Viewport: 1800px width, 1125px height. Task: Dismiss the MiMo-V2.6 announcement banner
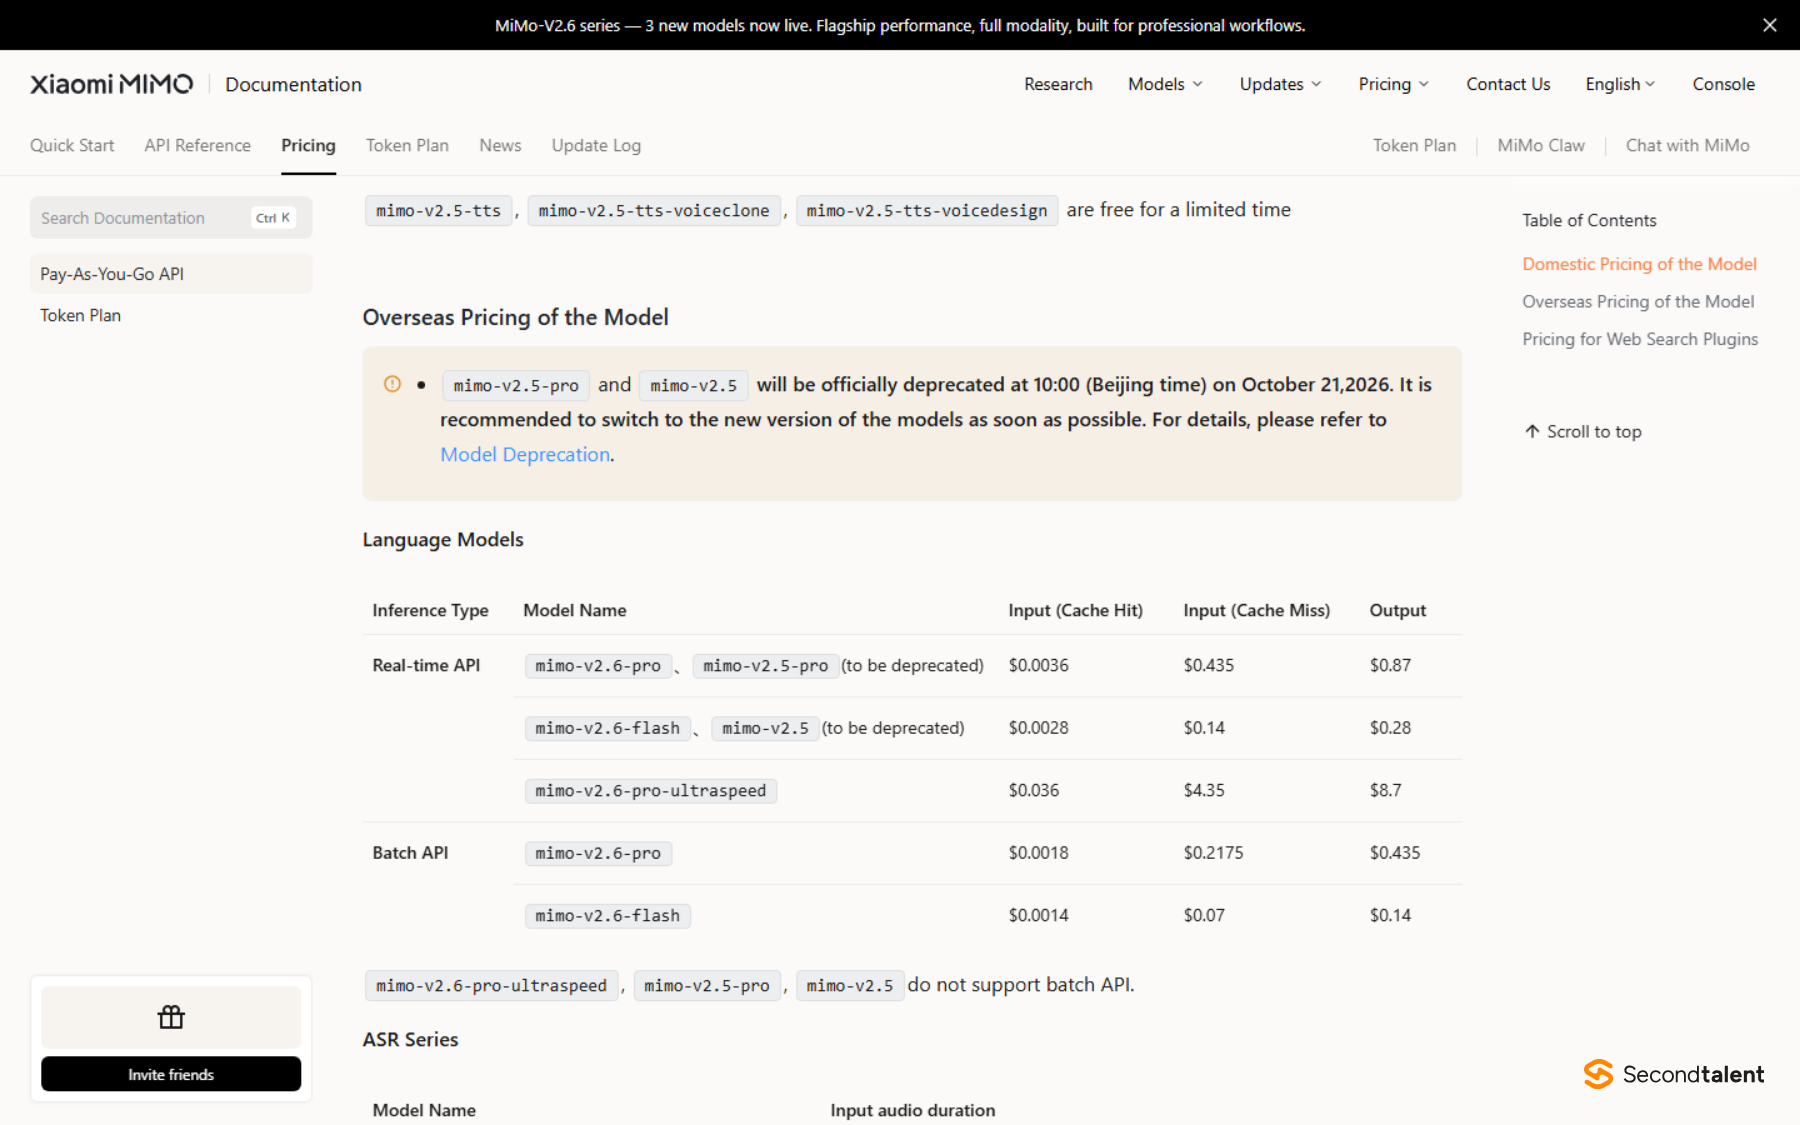(1769, 25)
